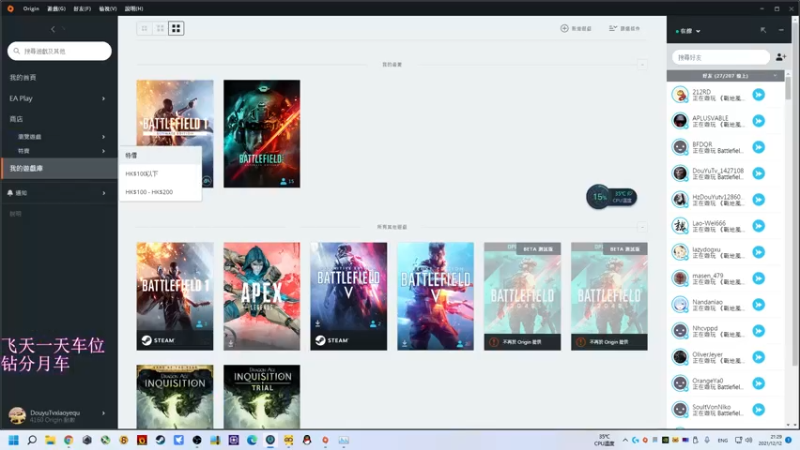
Task: Expand the EA Play submenu
Action: click(104, 98)
